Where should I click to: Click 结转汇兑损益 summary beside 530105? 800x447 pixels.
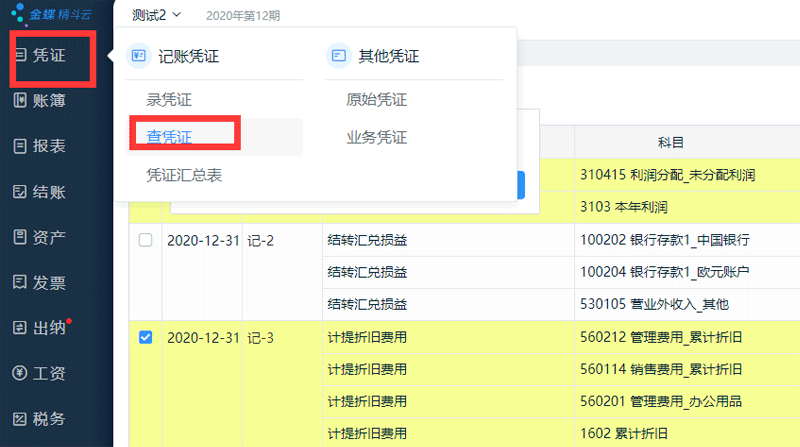(367, 304)
